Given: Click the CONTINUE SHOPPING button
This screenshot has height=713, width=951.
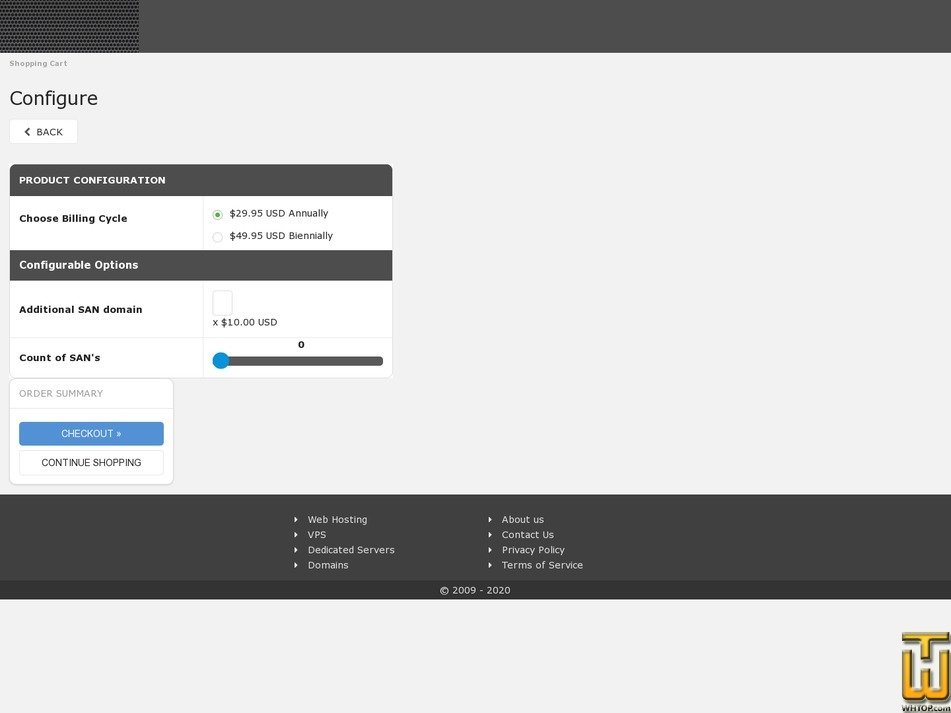Looking at the screenshot, I should click(x=91, y=462).
